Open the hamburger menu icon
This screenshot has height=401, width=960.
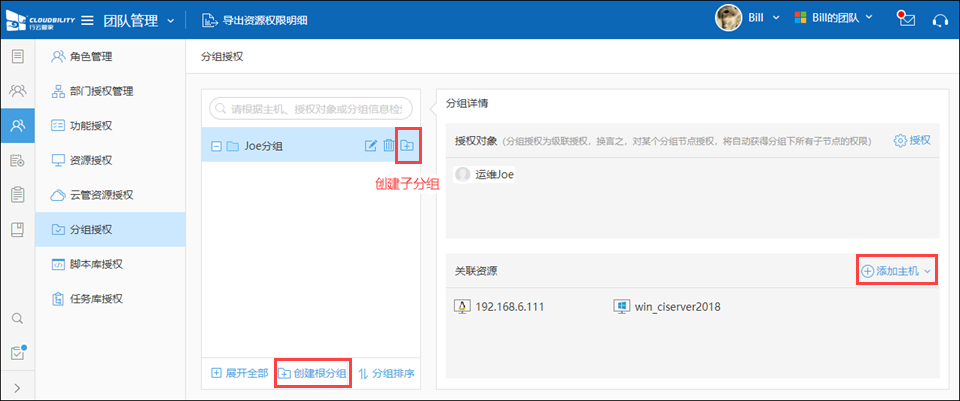[88, 19]
